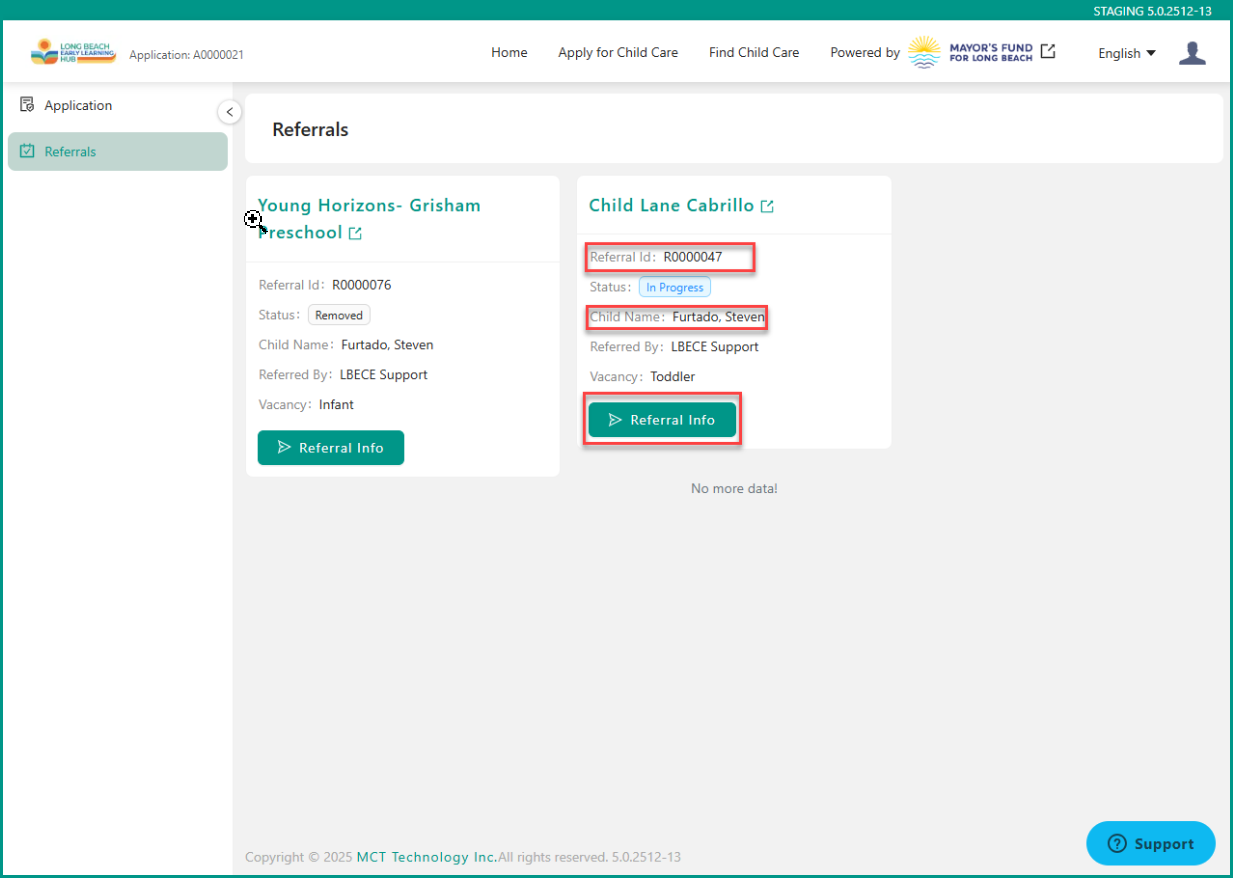This screenshot has width=1233, height=878.
Task: Click referral ID R0000047
Action: click(x=693, y=257)
